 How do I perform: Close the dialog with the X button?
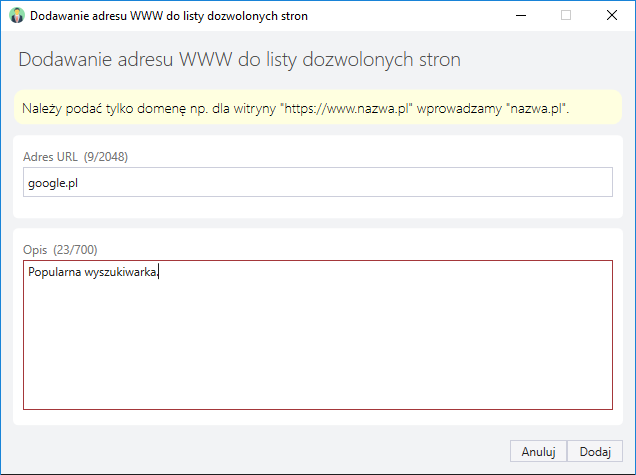(612, 15)
